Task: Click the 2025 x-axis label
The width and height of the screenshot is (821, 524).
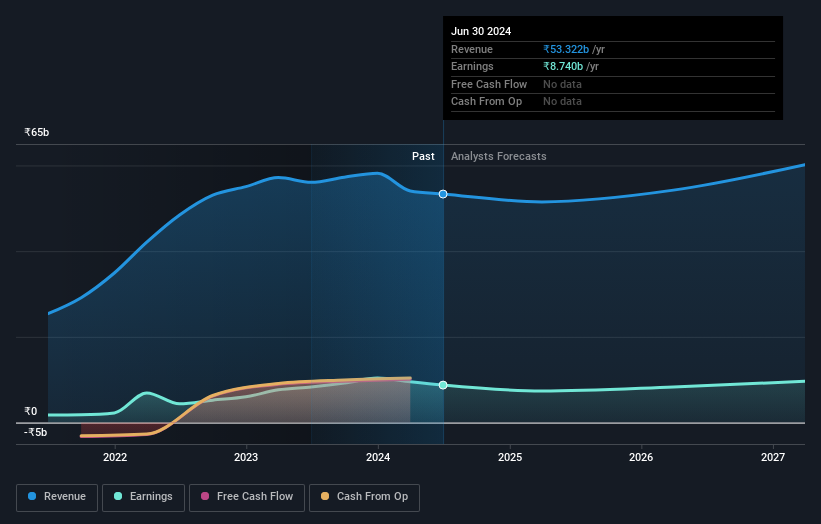Action: pos(510,458)
